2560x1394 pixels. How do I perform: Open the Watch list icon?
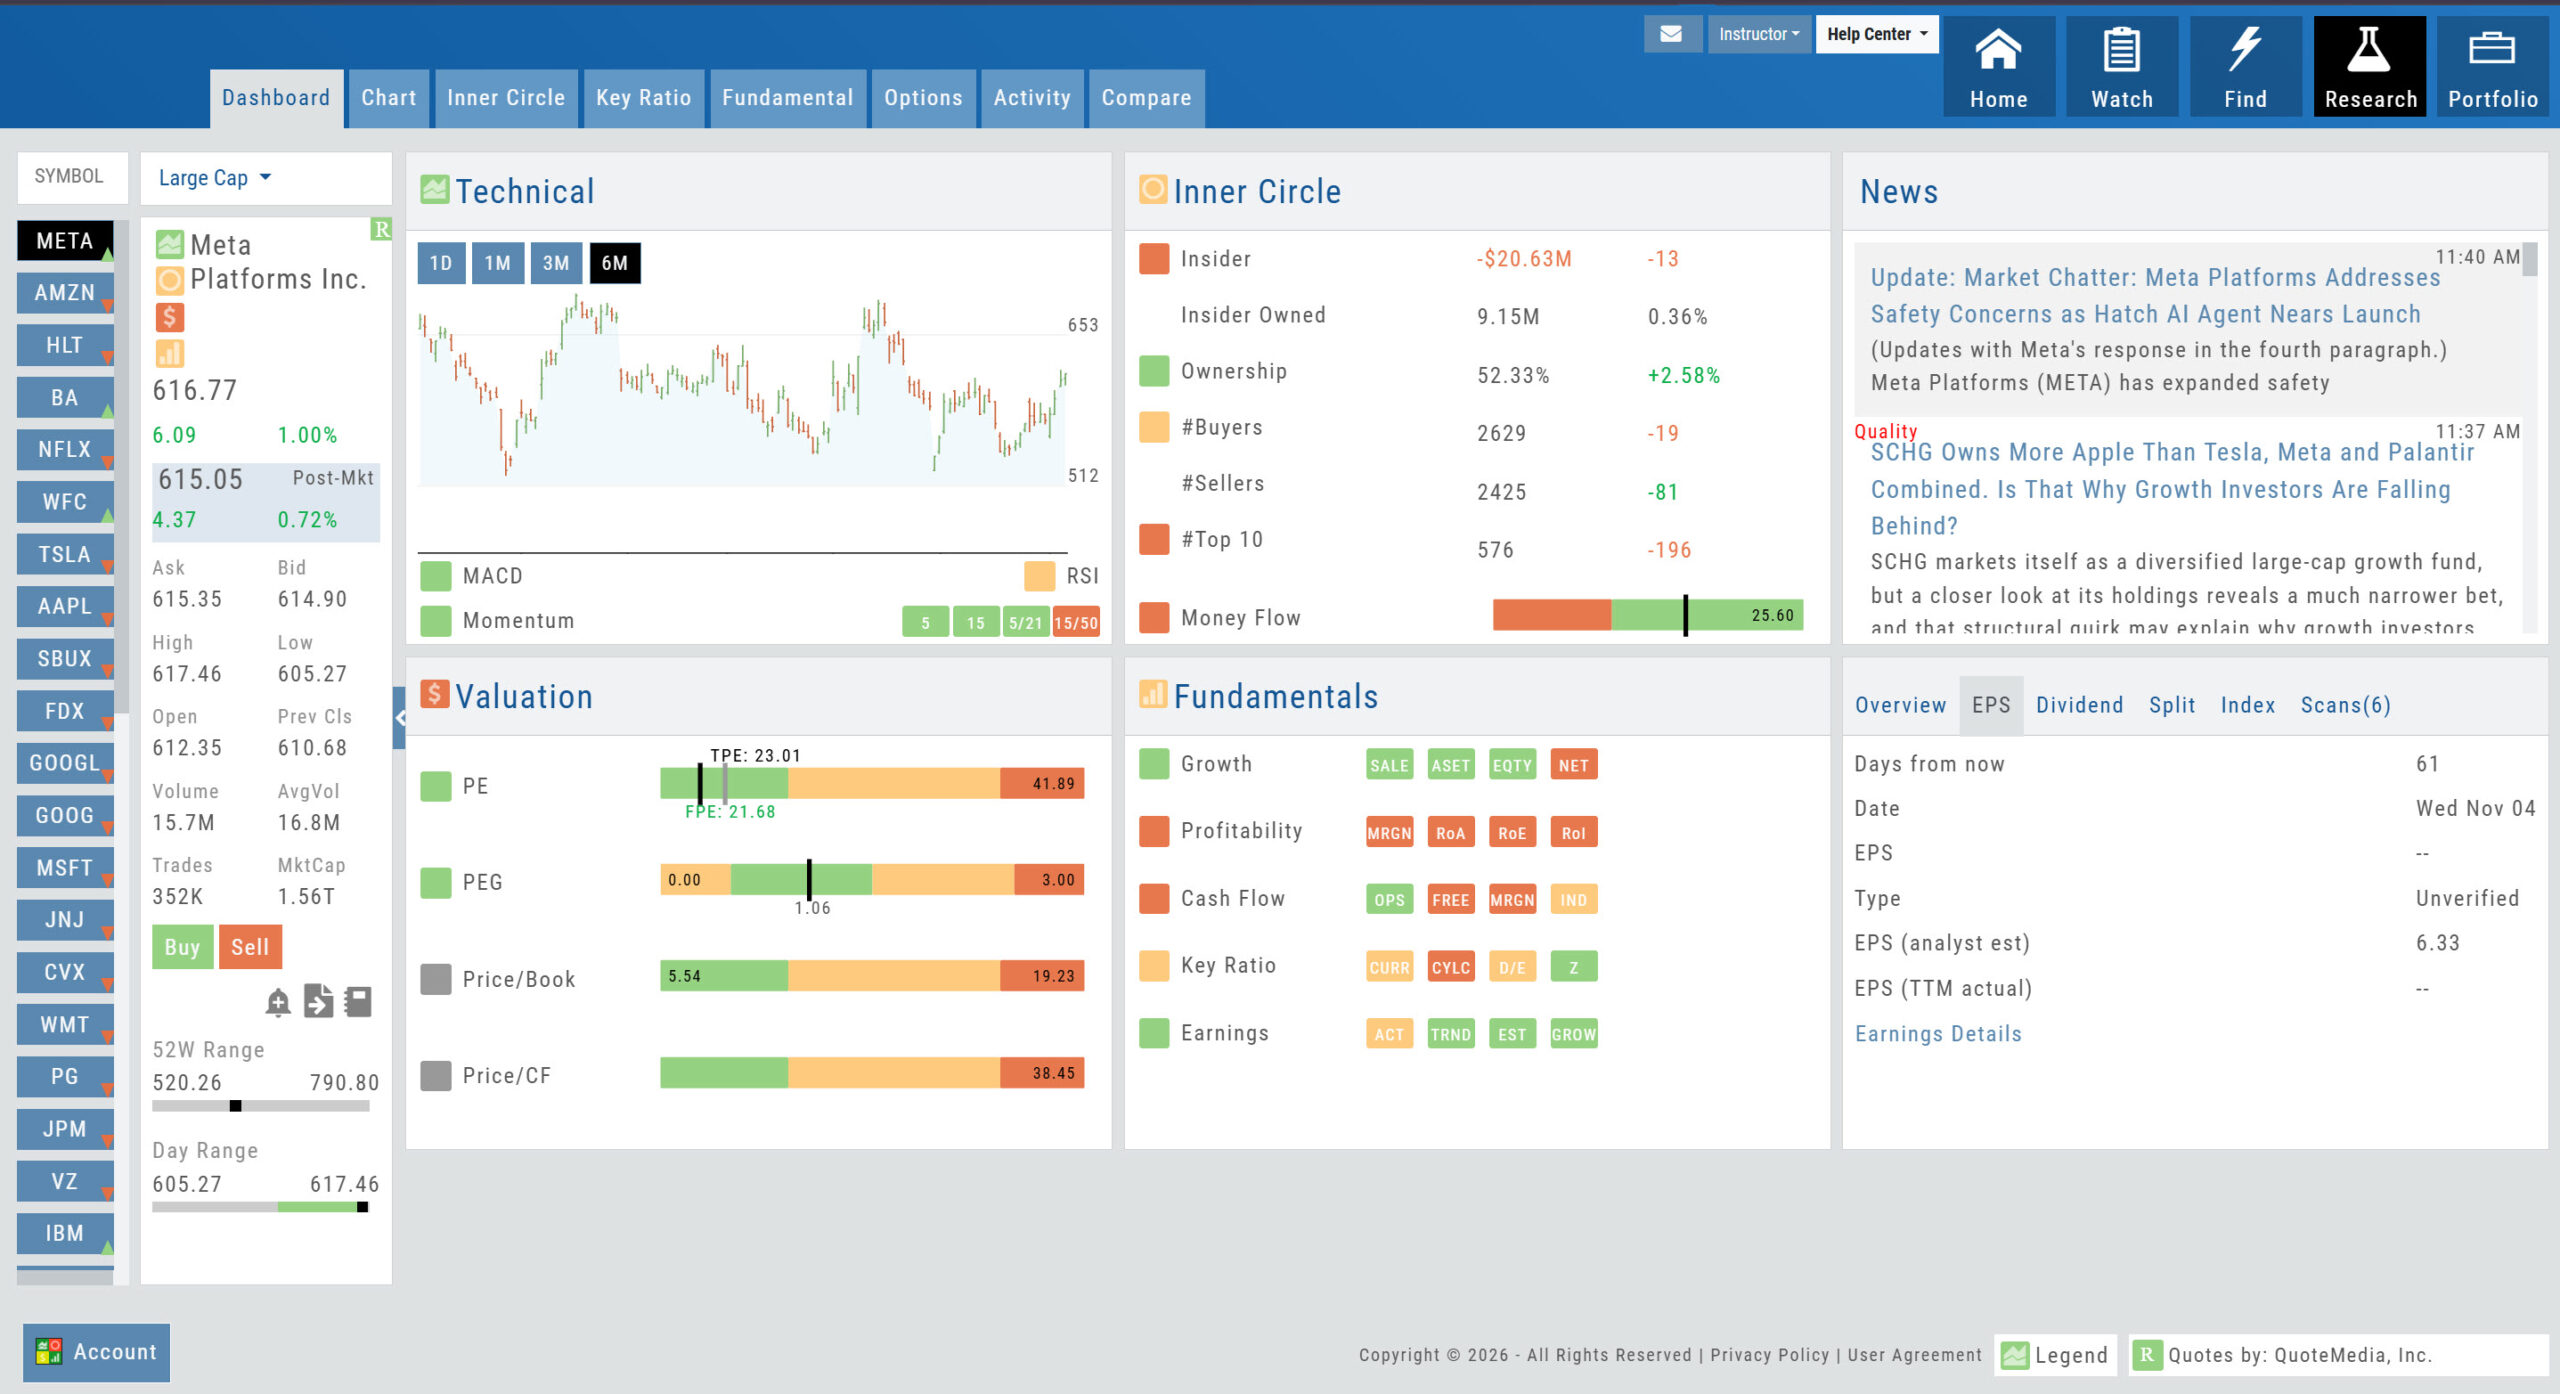(2121, 67)
